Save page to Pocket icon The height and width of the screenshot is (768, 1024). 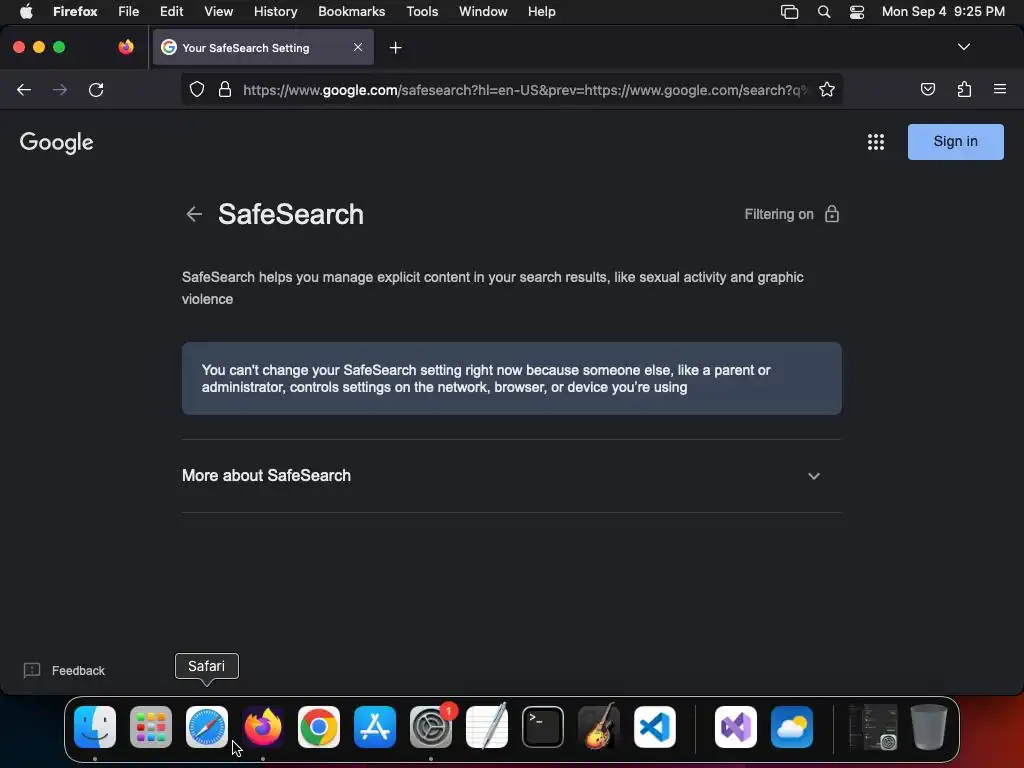click(927, 89)
